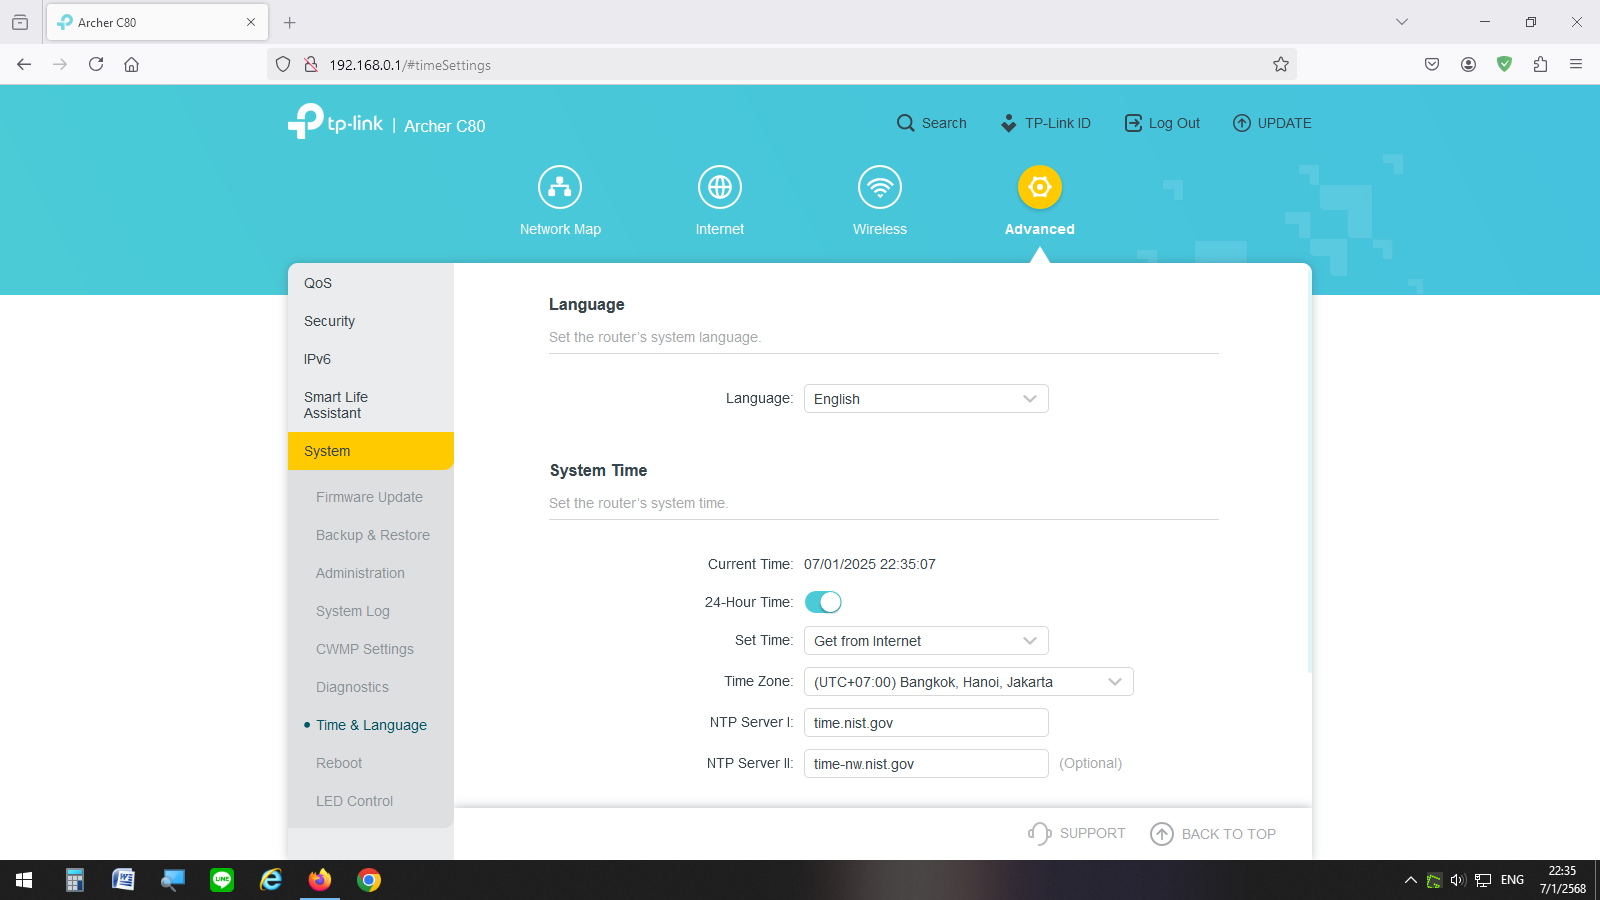The image size is (1600, 900).
Task: Select the Advanced gear icon
Action: 1040,187
